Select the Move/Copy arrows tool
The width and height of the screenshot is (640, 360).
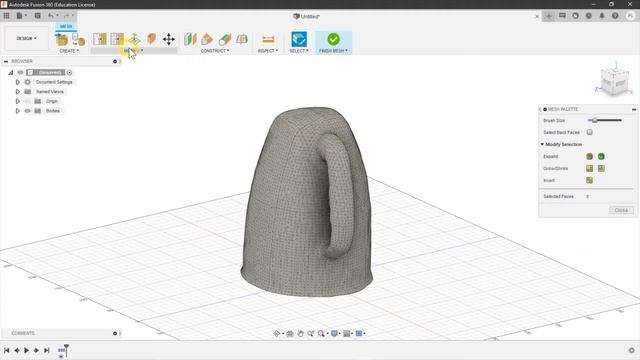pos(169,39)
